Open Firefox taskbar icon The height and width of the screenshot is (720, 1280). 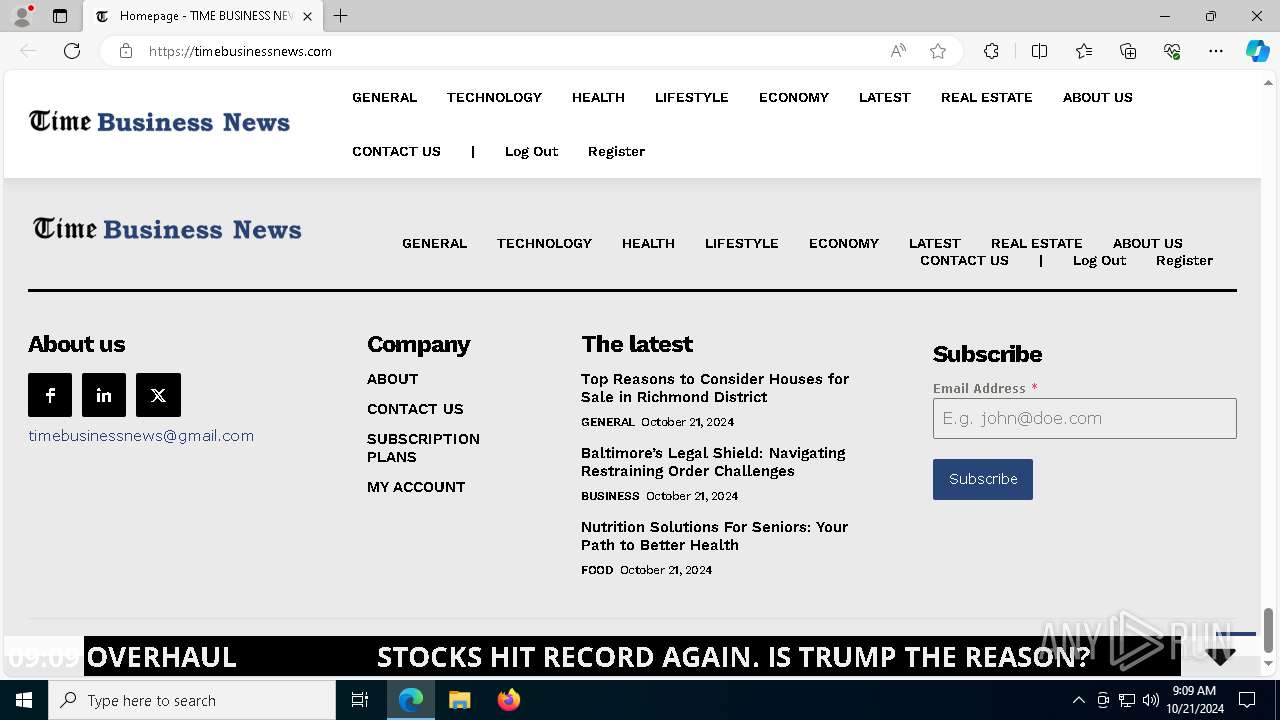509,700
